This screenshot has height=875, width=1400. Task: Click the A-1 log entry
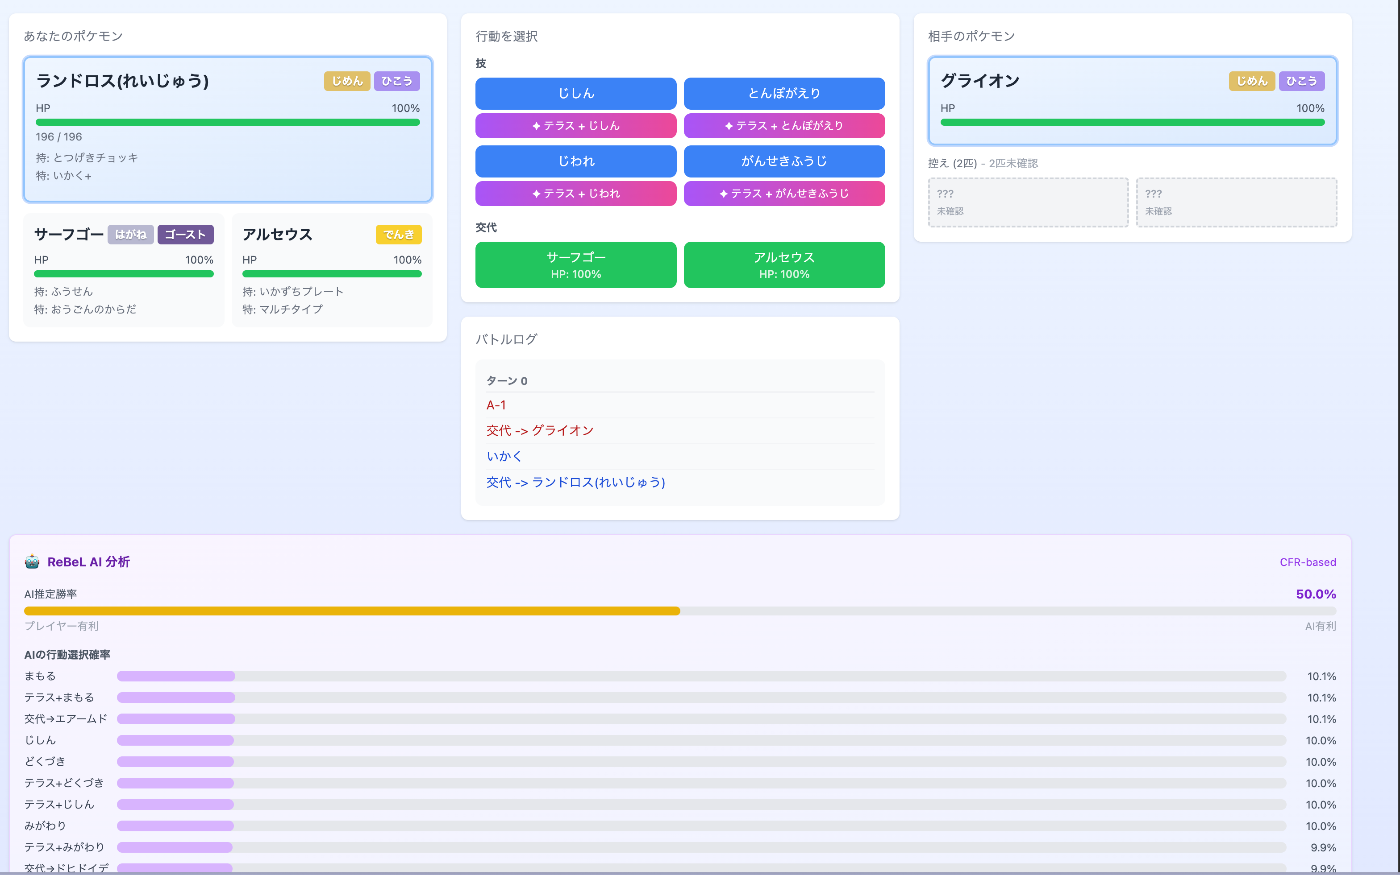point(496,405)
